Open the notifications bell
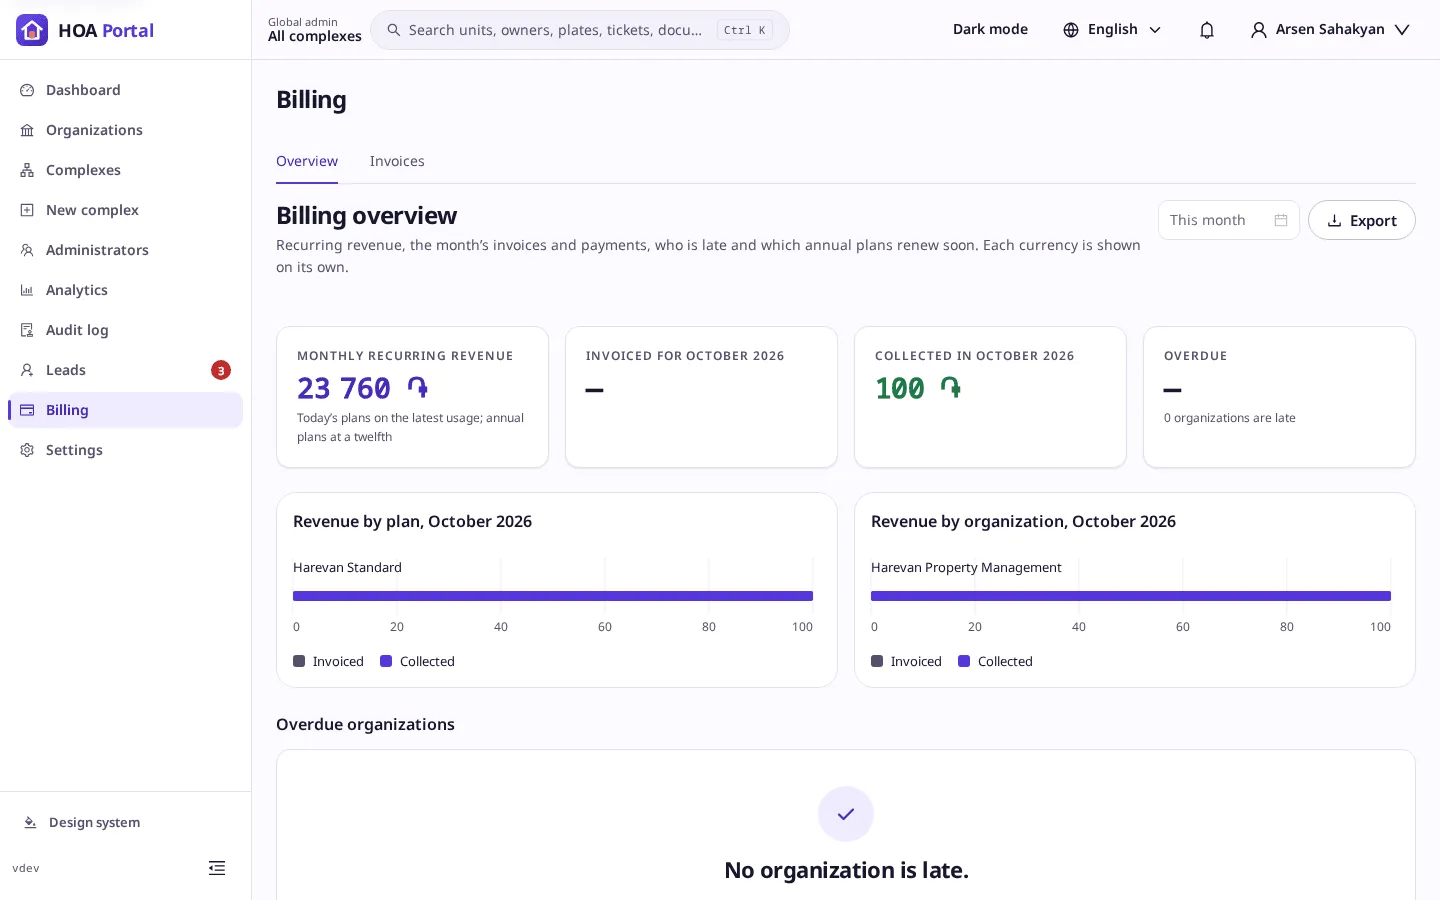 (1207, 30)
